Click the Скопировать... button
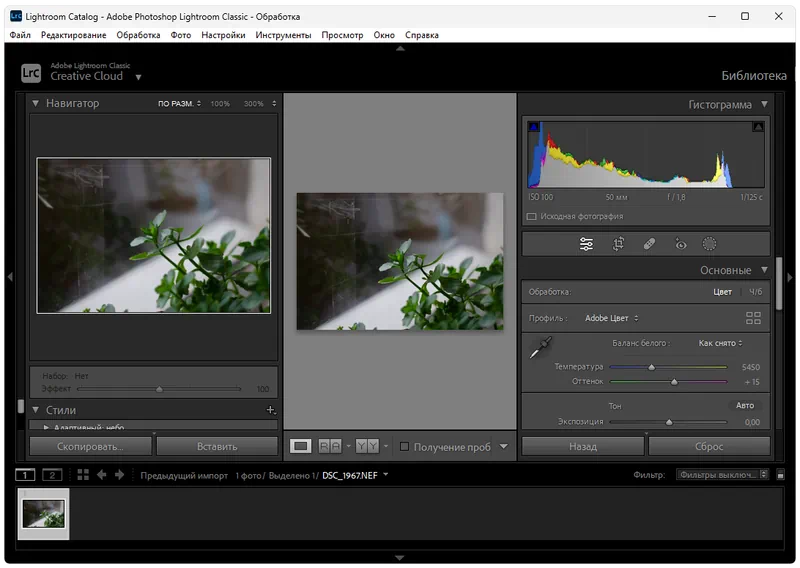The width and height of the screenshot is (800, 568). coord(90,447)
